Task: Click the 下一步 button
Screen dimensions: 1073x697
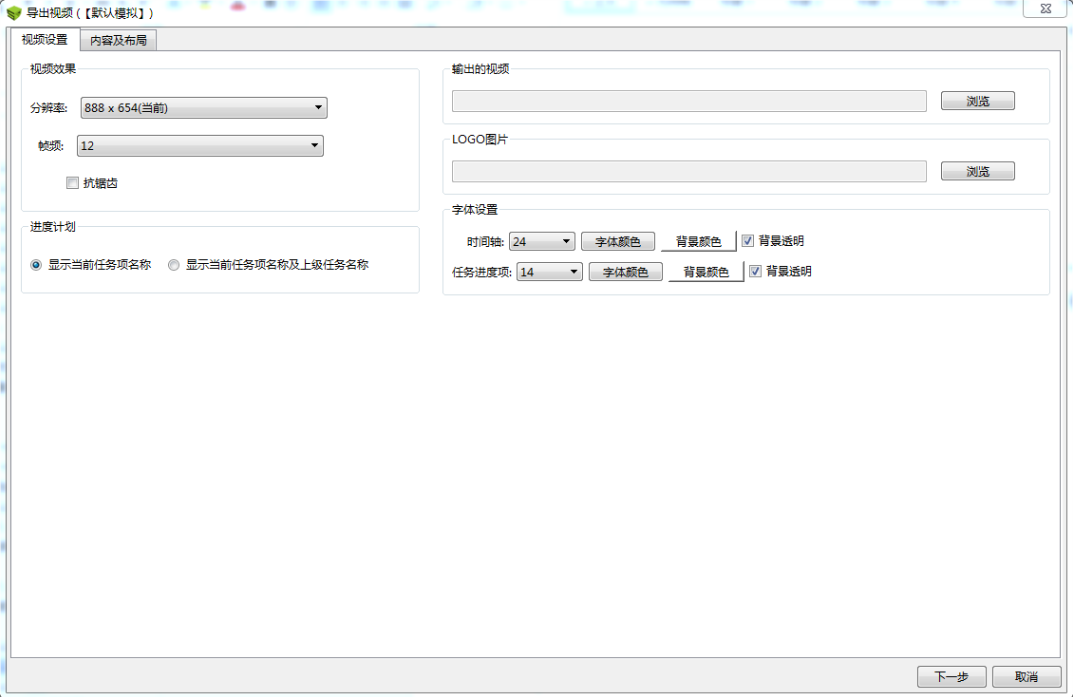Action: (x=951, y=676)
